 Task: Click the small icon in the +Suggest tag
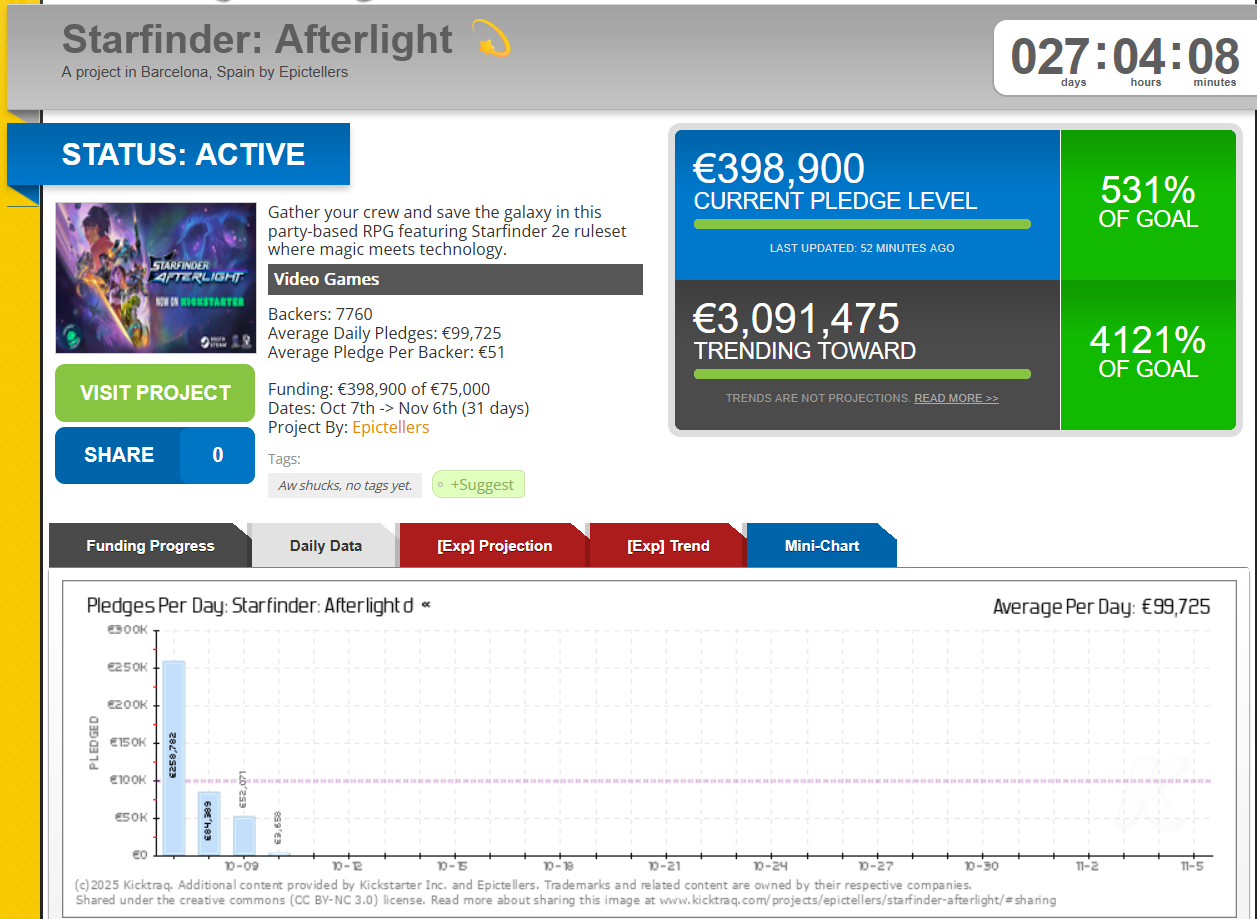tap(441, 485)
